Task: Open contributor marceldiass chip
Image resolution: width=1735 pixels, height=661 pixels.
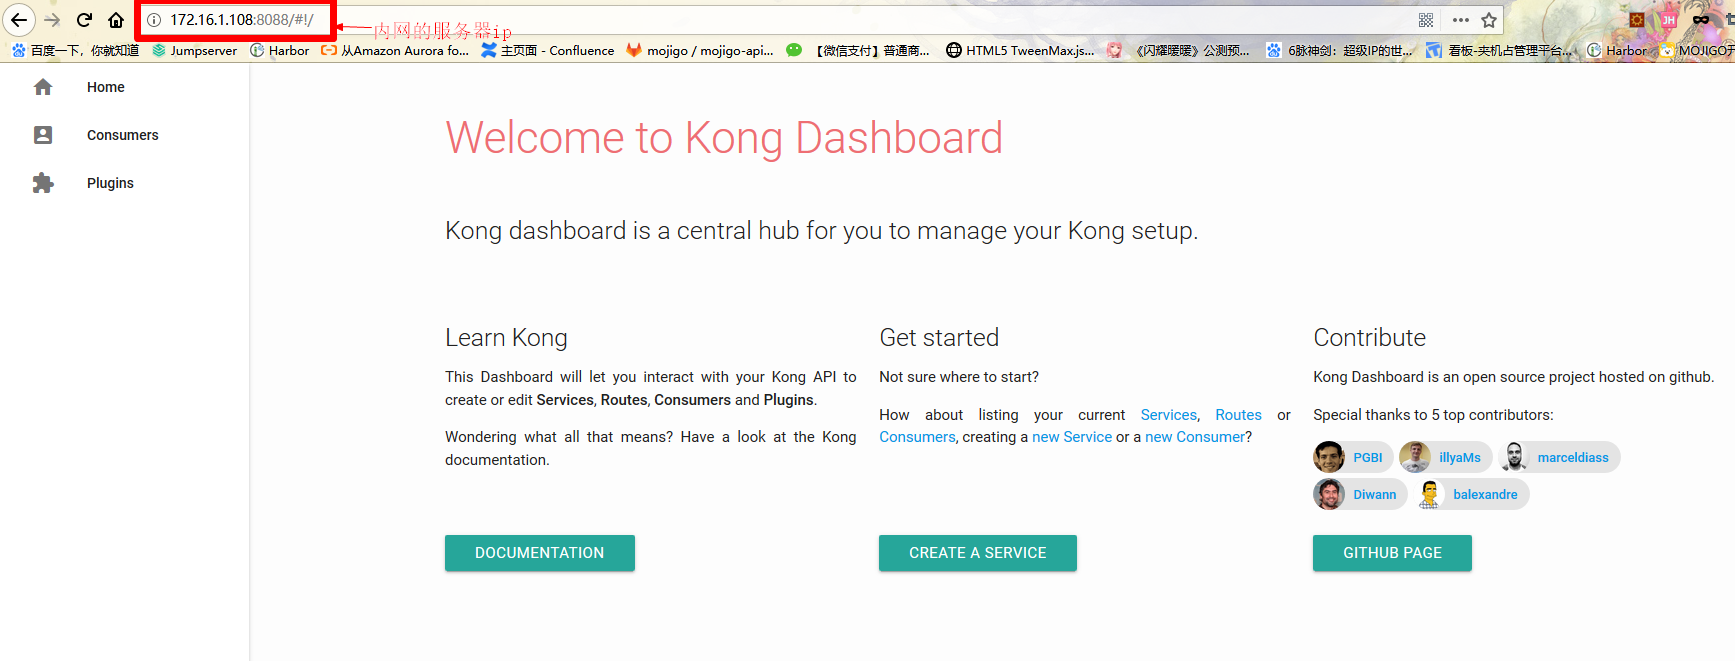Action: (x=1559, y=457)
